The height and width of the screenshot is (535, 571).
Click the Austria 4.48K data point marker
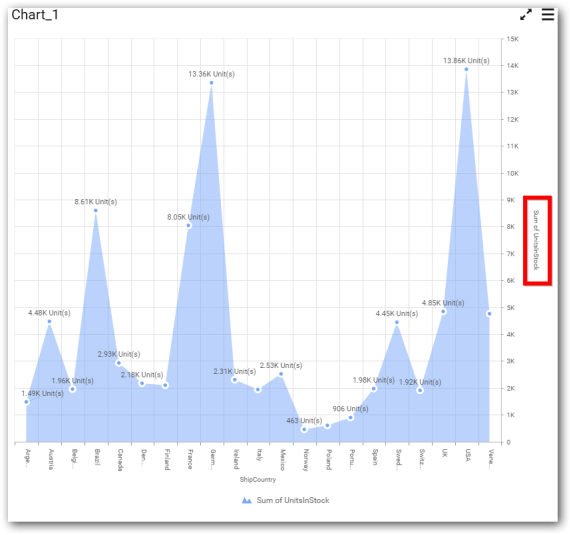tap(49, 321)
